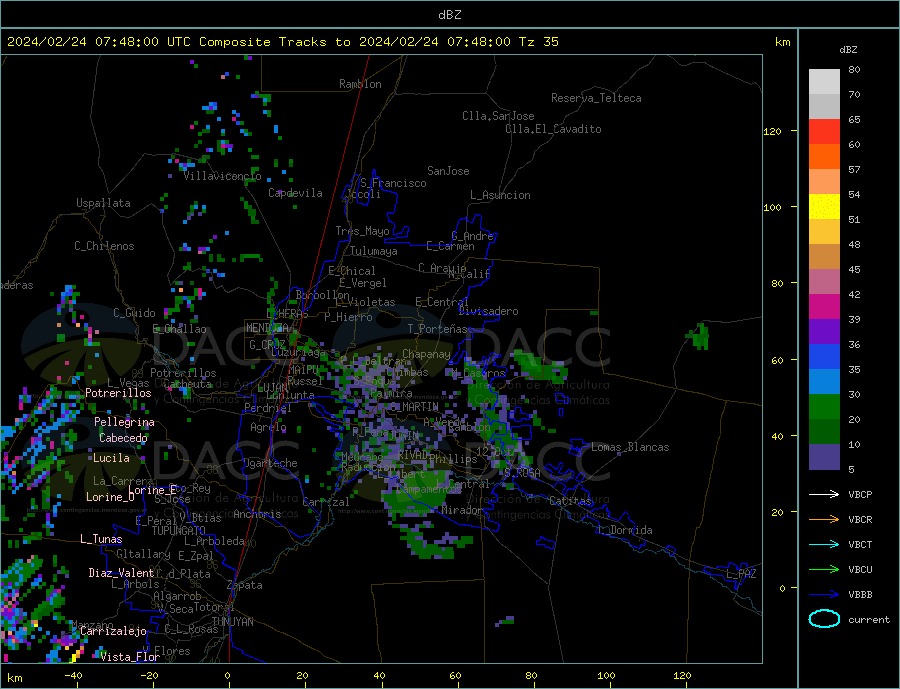Click the 'km' unit label at the bottom left

(x=15, y=678)
